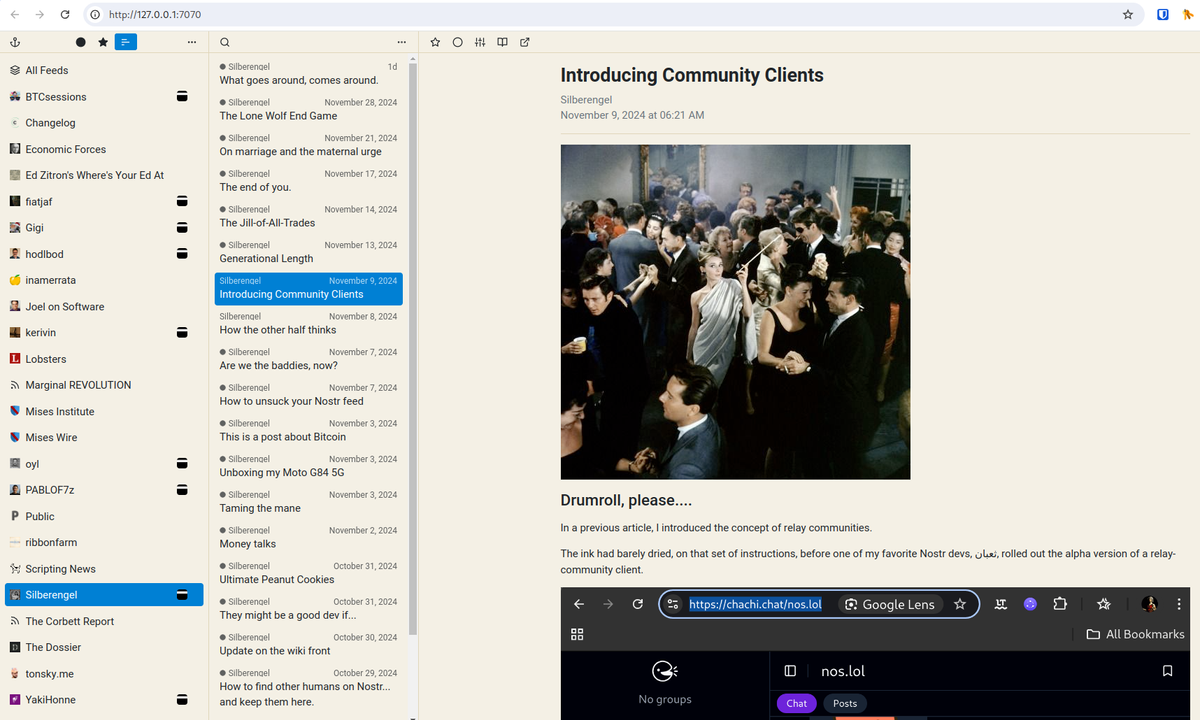Click the party crowd photo in article
1200x720 pixels.
coord(735,312)
